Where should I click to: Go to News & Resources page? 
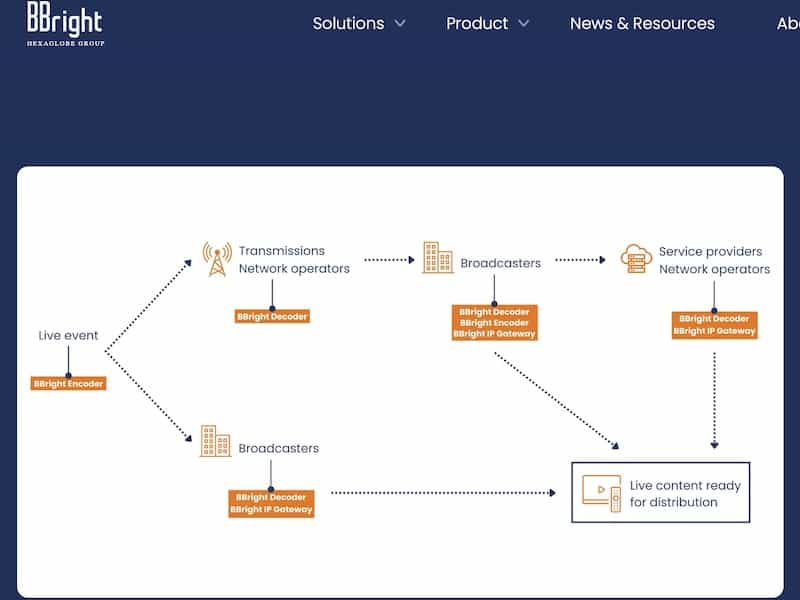click(642, 24)
